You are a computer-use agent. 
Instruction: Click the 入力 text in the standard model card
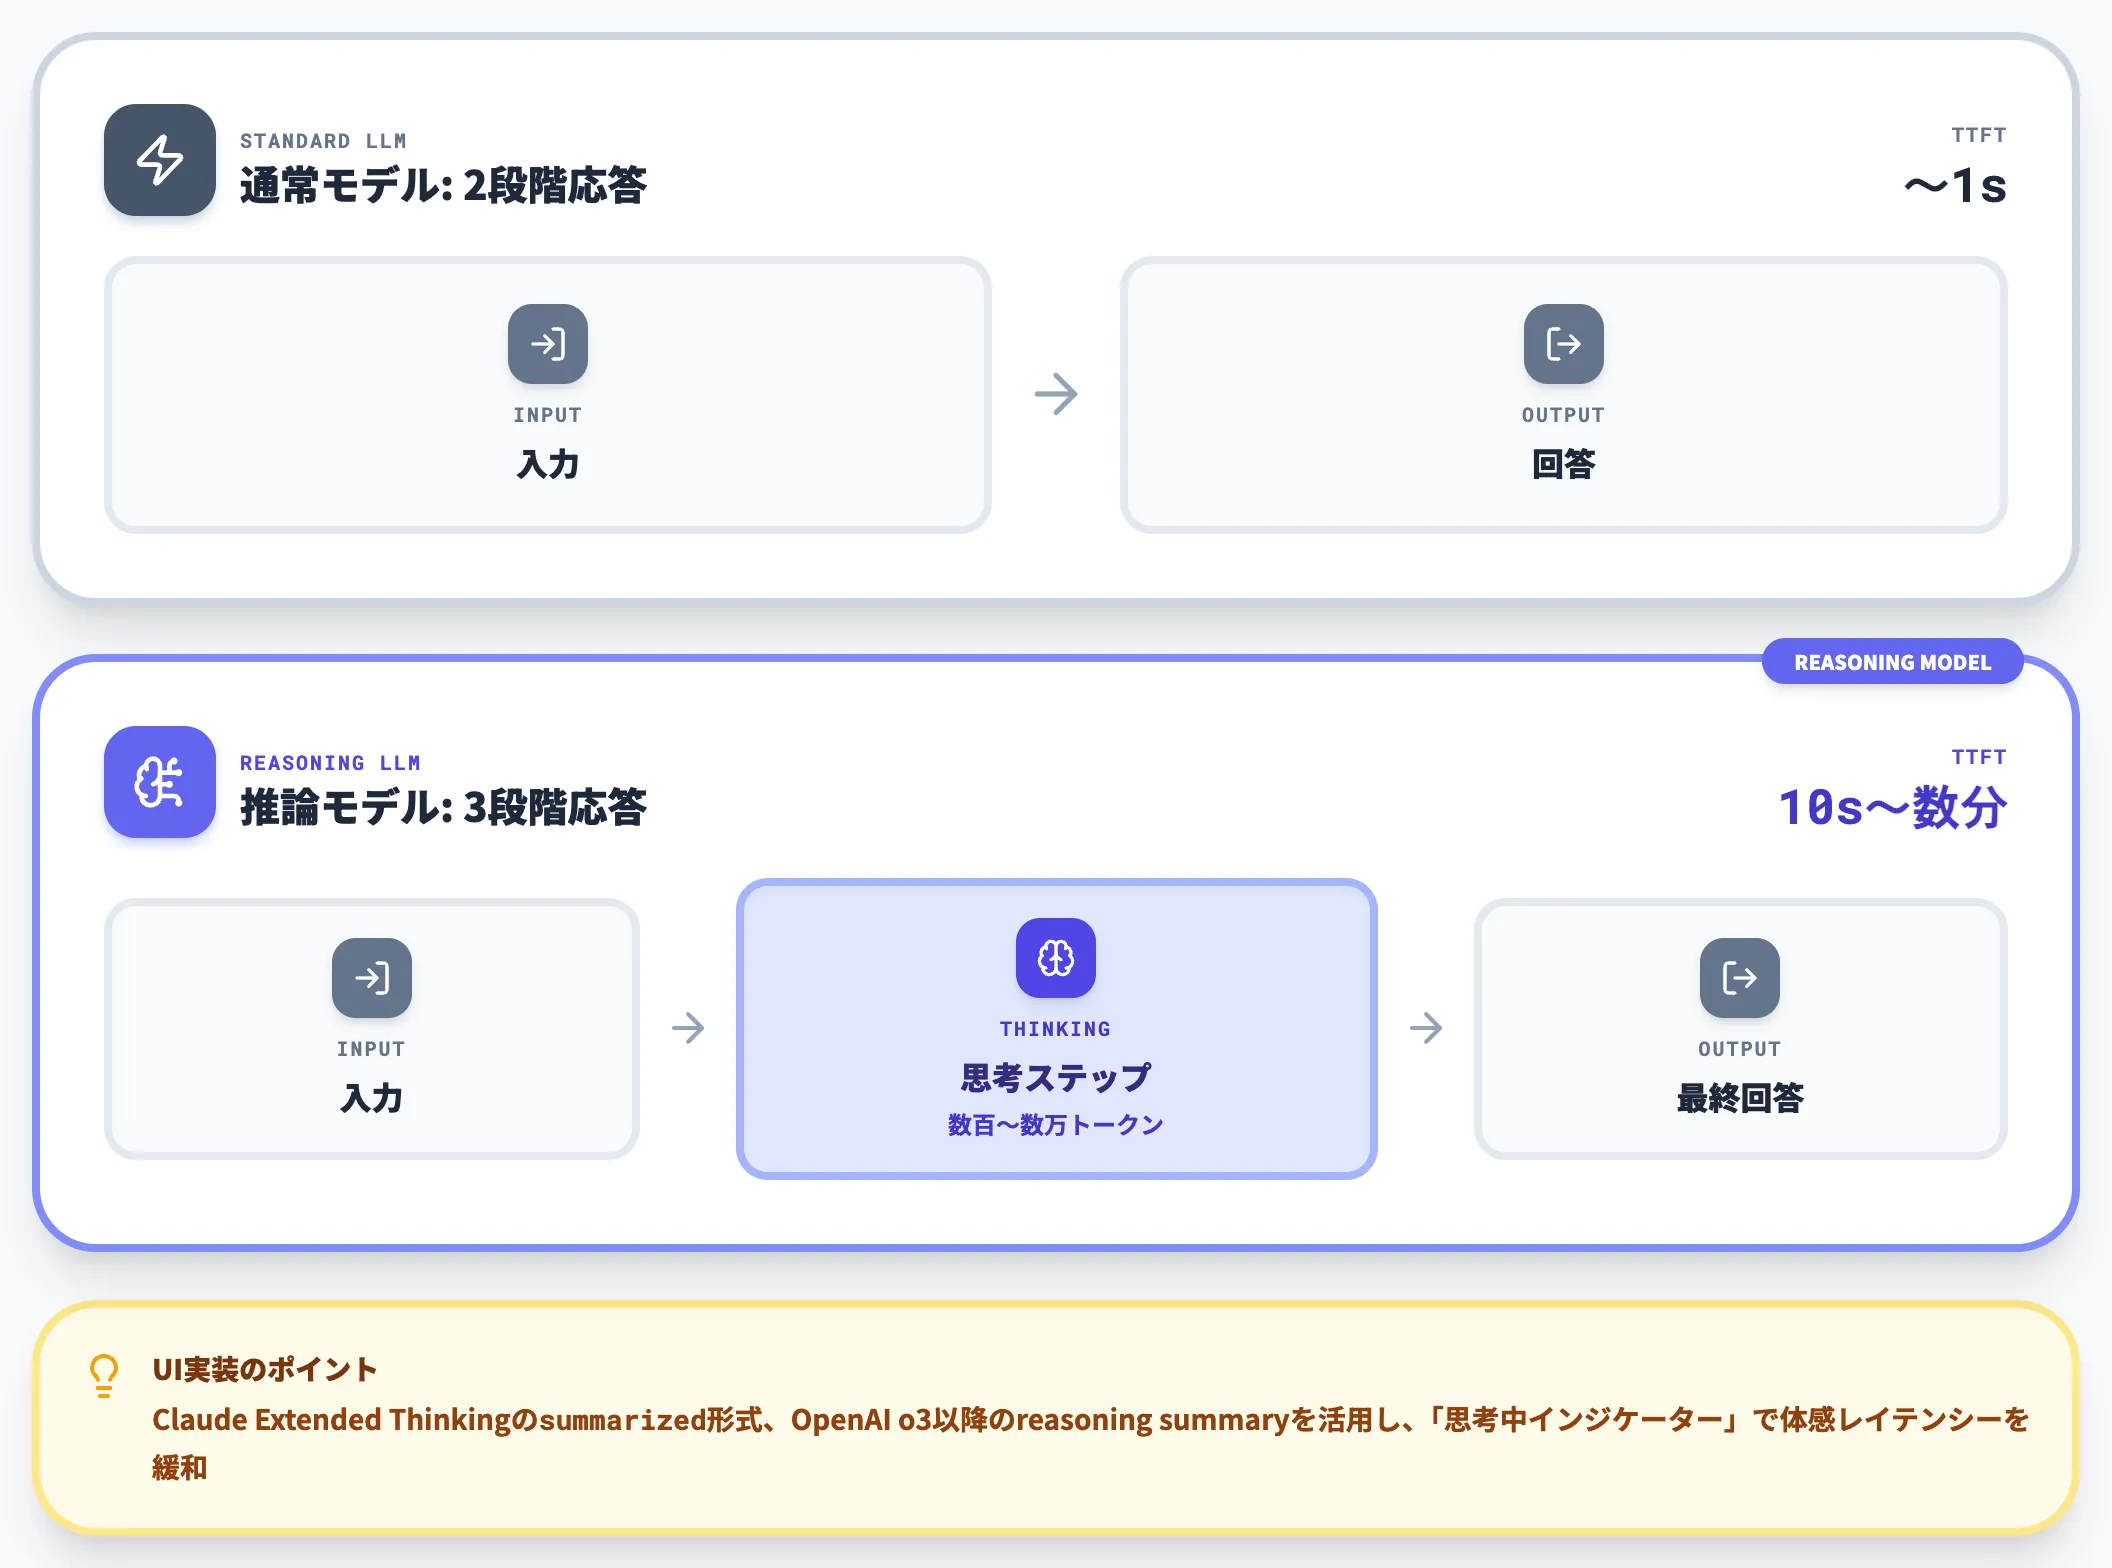pos(548,464)
